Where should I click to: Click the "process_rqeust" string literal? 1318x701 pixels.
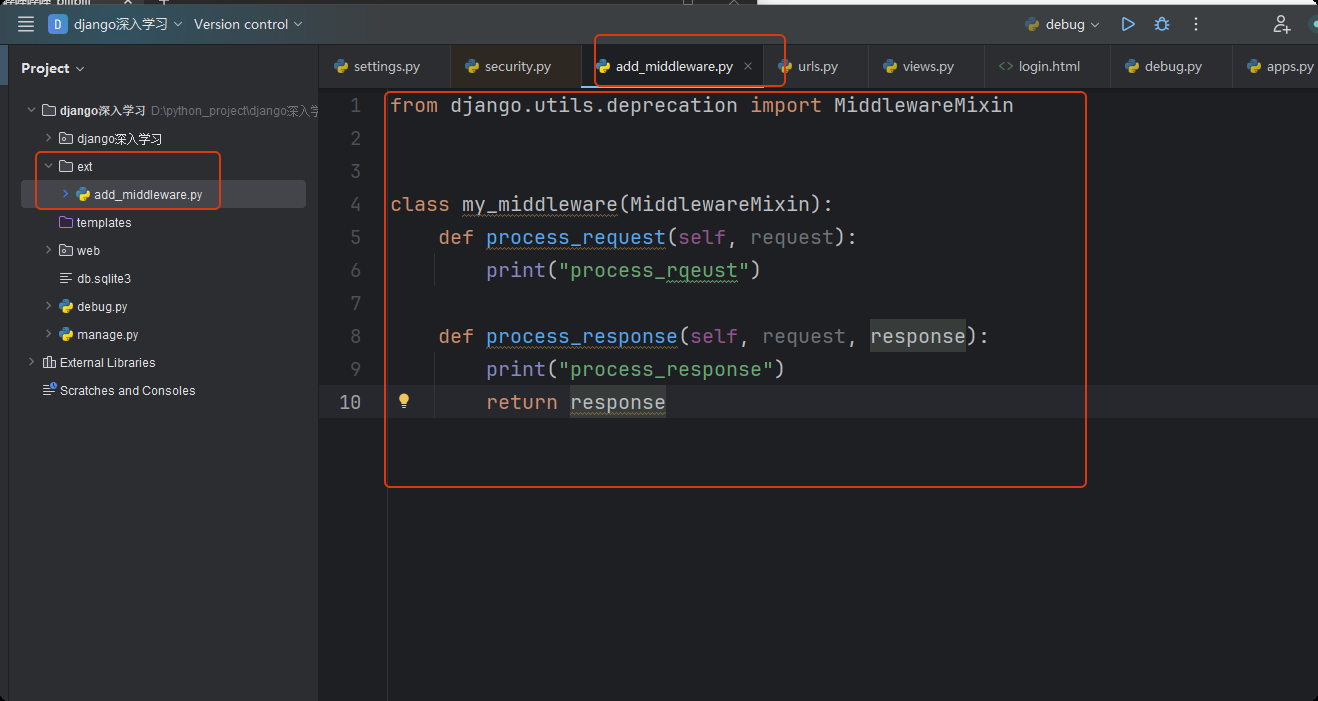(x=654, y=271)
